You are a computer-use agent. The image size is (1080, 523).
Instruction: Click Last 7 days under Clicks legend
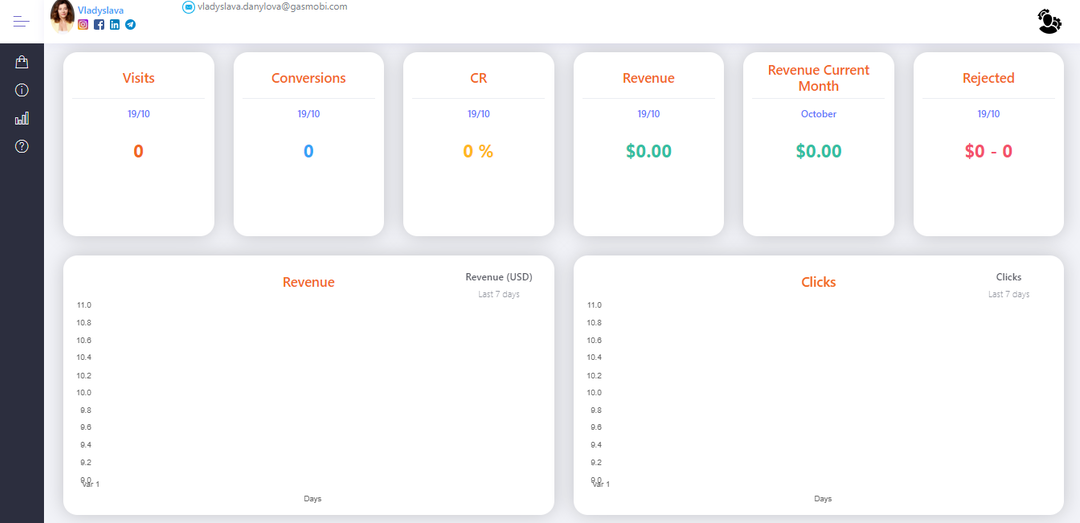click(x=1008, y=294)
